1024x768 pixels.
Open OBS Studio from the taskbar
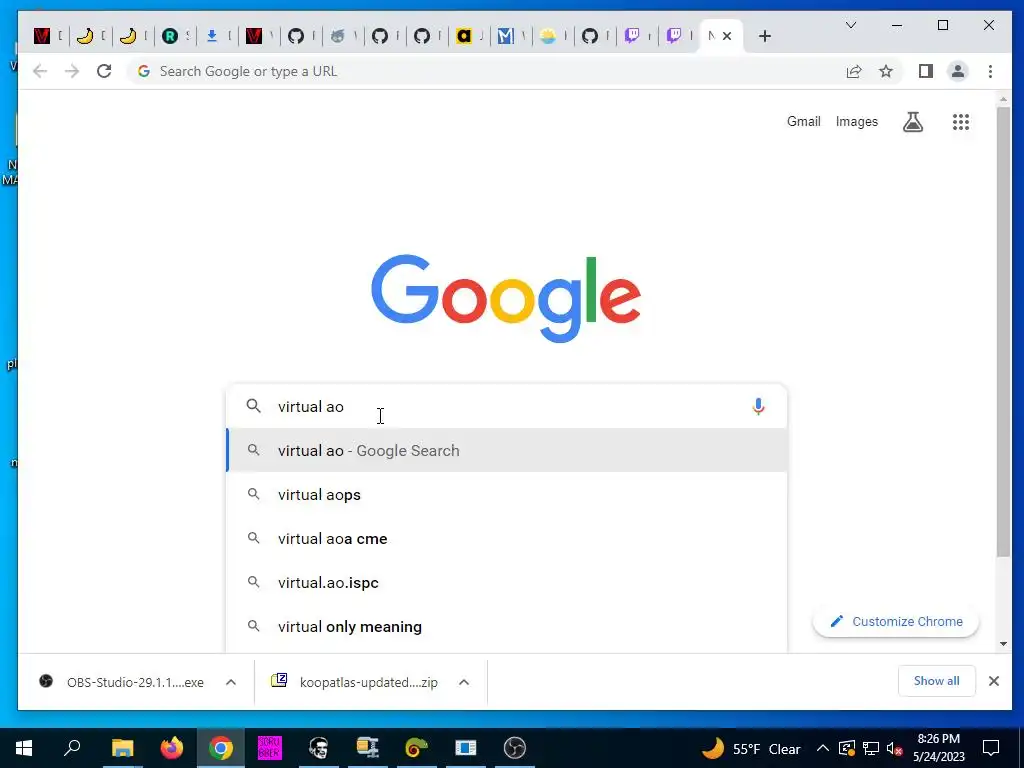click(515, 748)
